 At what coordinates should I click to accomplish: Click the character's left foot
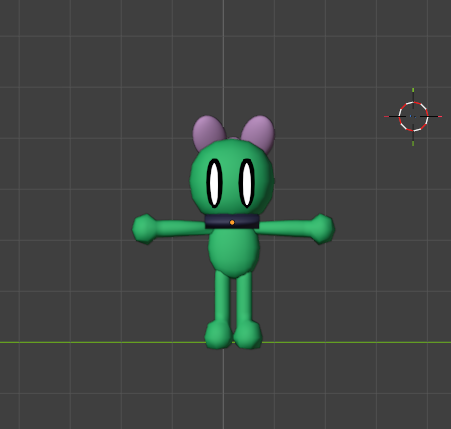pyautogui.click(x=218, y=335)
